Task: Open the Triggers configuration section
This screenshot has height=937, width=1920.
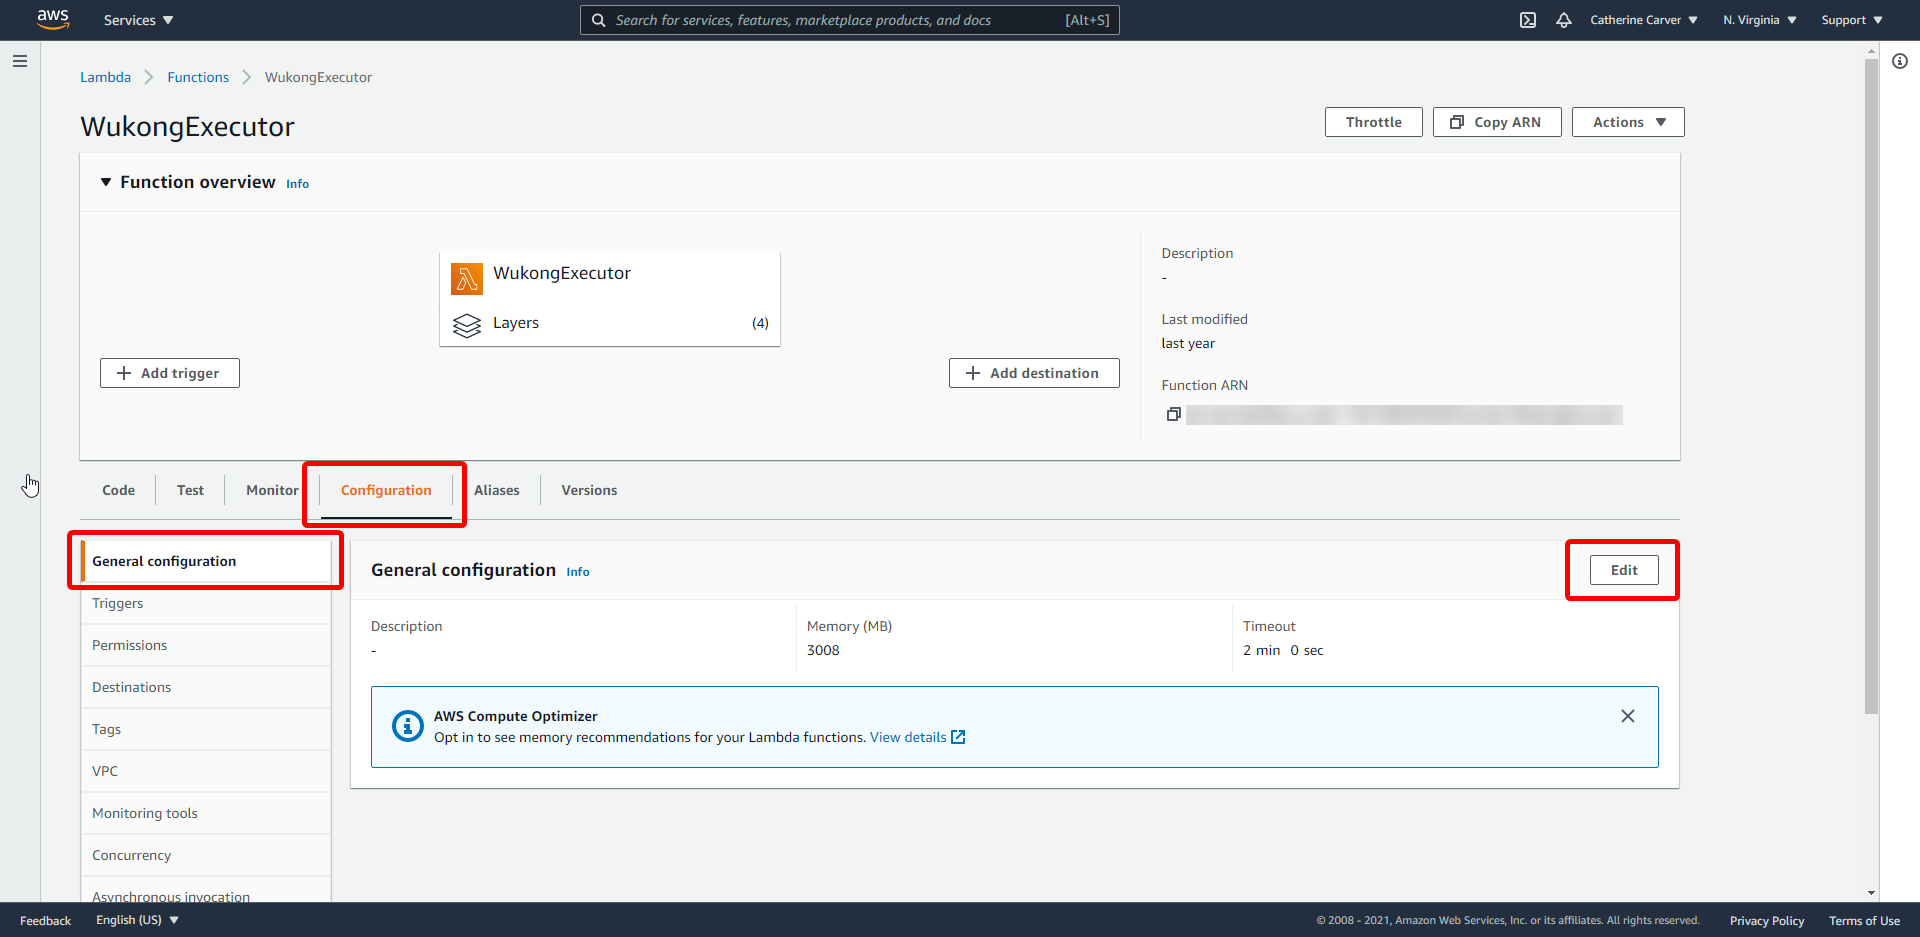Action: coord(206,603)
